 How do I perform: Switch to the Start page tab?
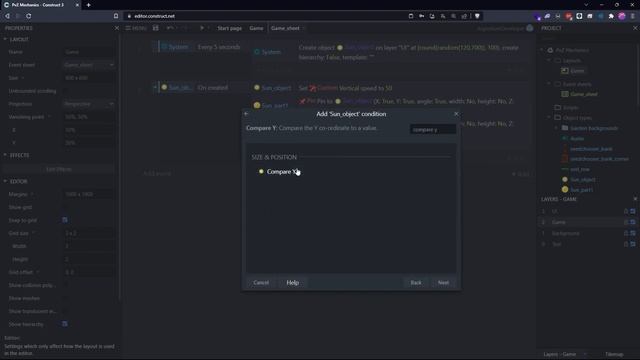point(229,28)
